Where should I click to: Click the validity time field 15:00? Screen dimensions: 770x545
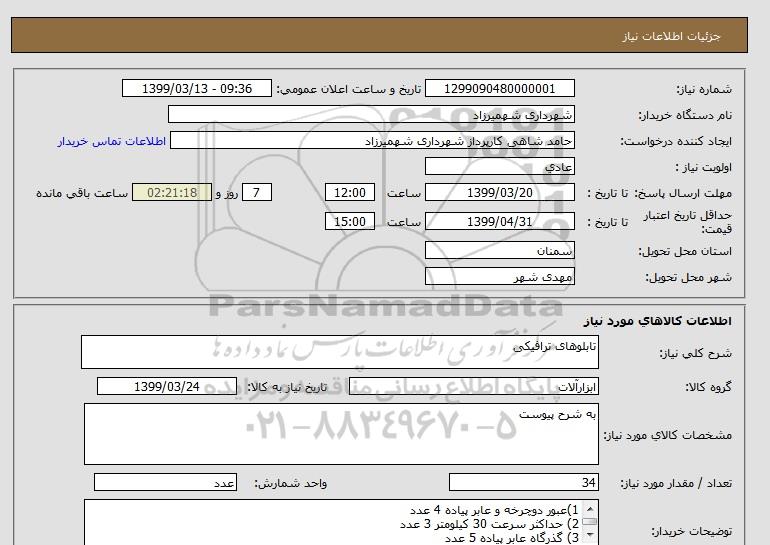pyautogui.click(x=350, y=221)
